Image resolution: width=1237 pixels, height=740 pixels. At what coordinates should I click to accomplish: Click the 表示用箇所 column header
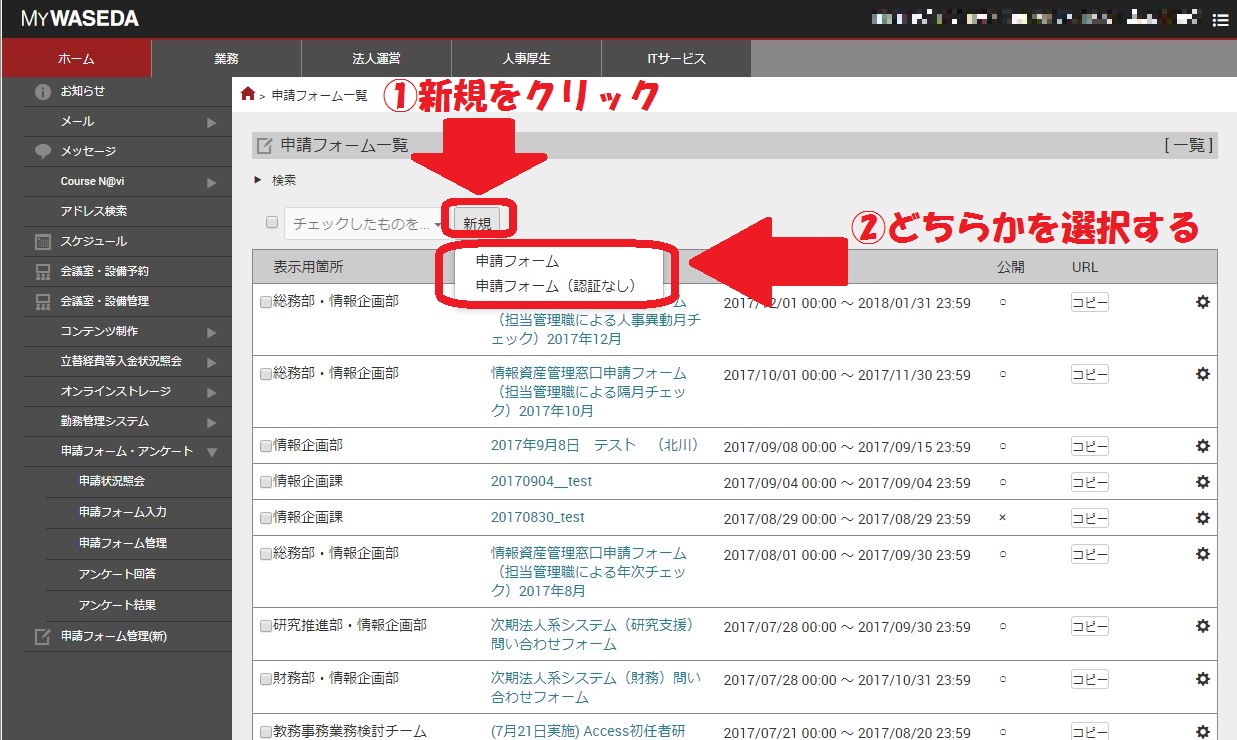coord(309,268)
